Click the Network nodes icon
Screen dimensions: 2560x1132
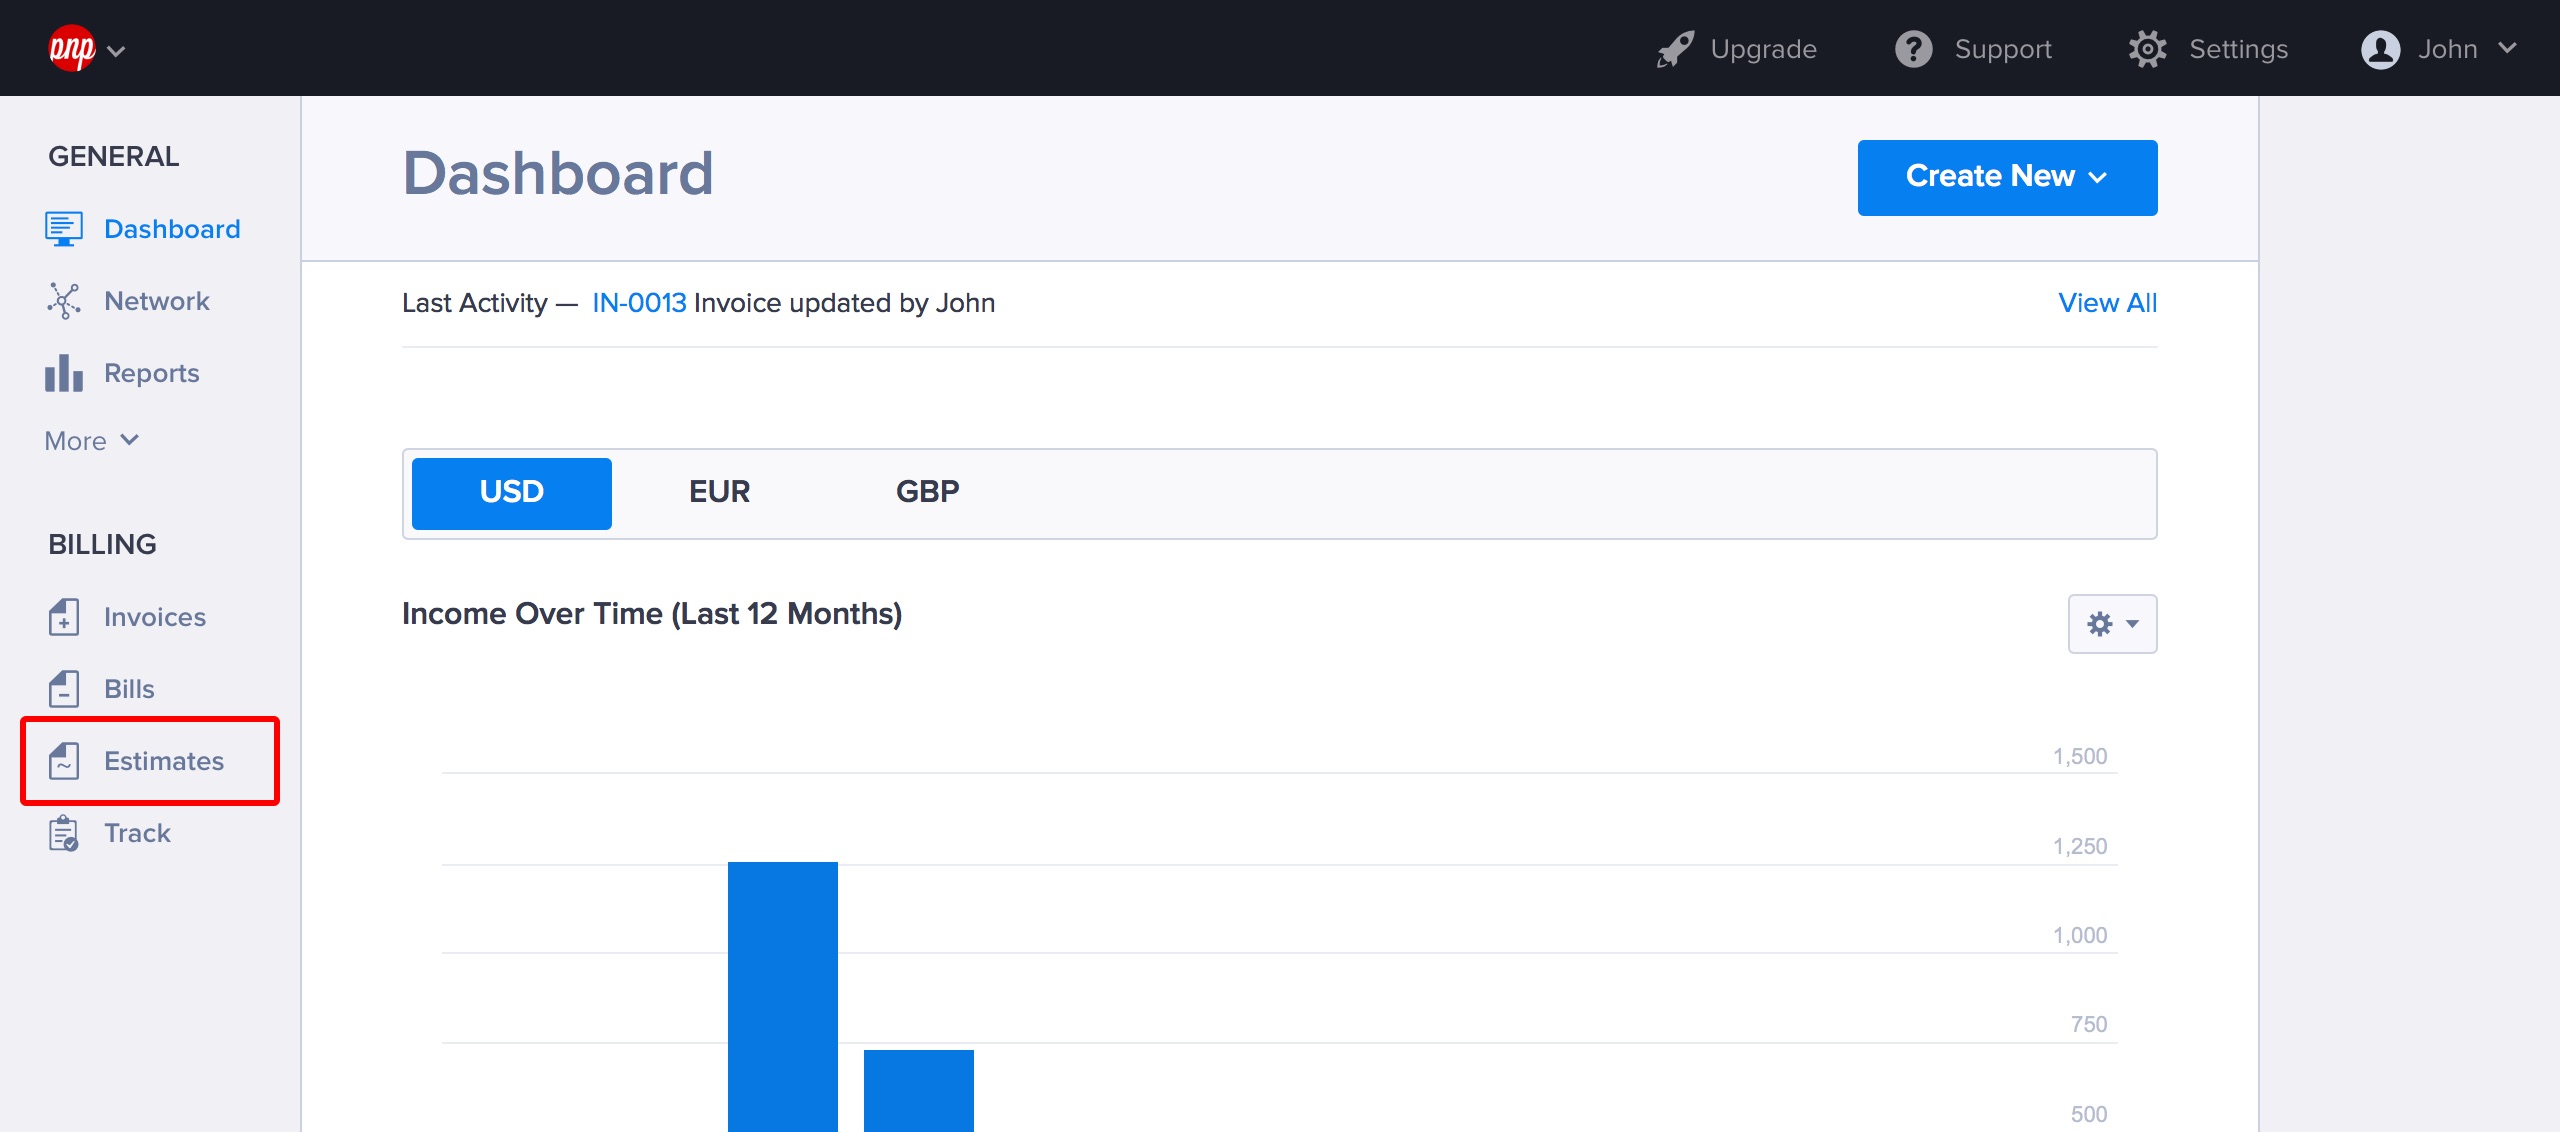64,301
